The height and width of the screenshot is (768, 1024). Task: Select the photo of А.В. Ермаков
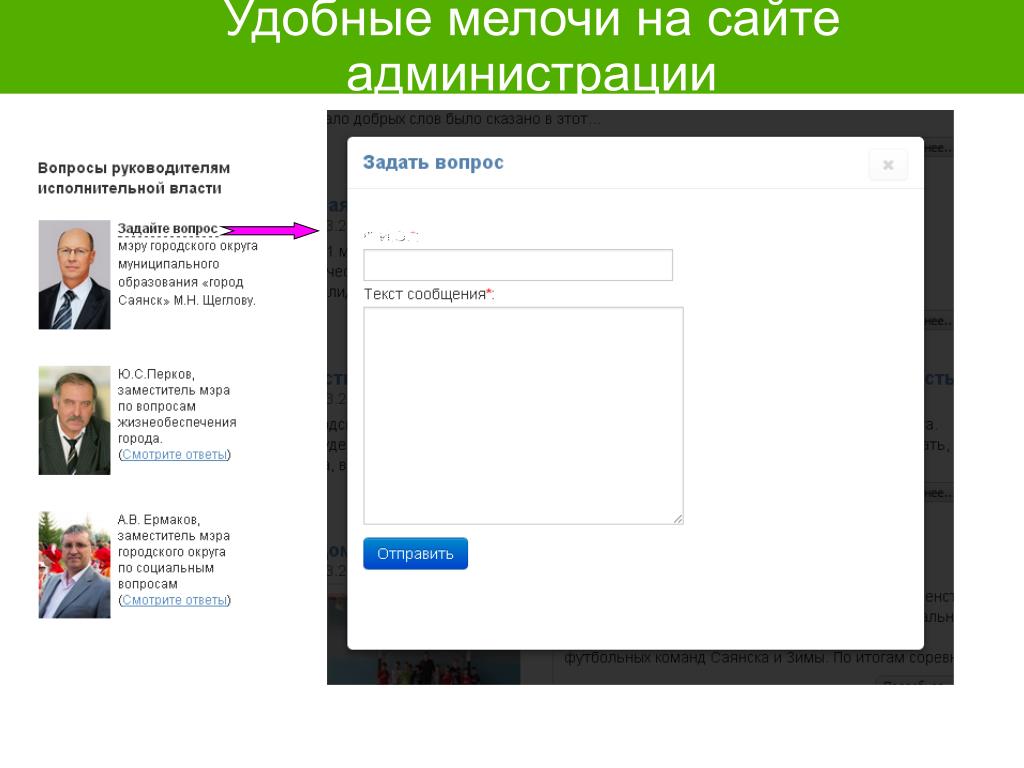click(74, 565)
